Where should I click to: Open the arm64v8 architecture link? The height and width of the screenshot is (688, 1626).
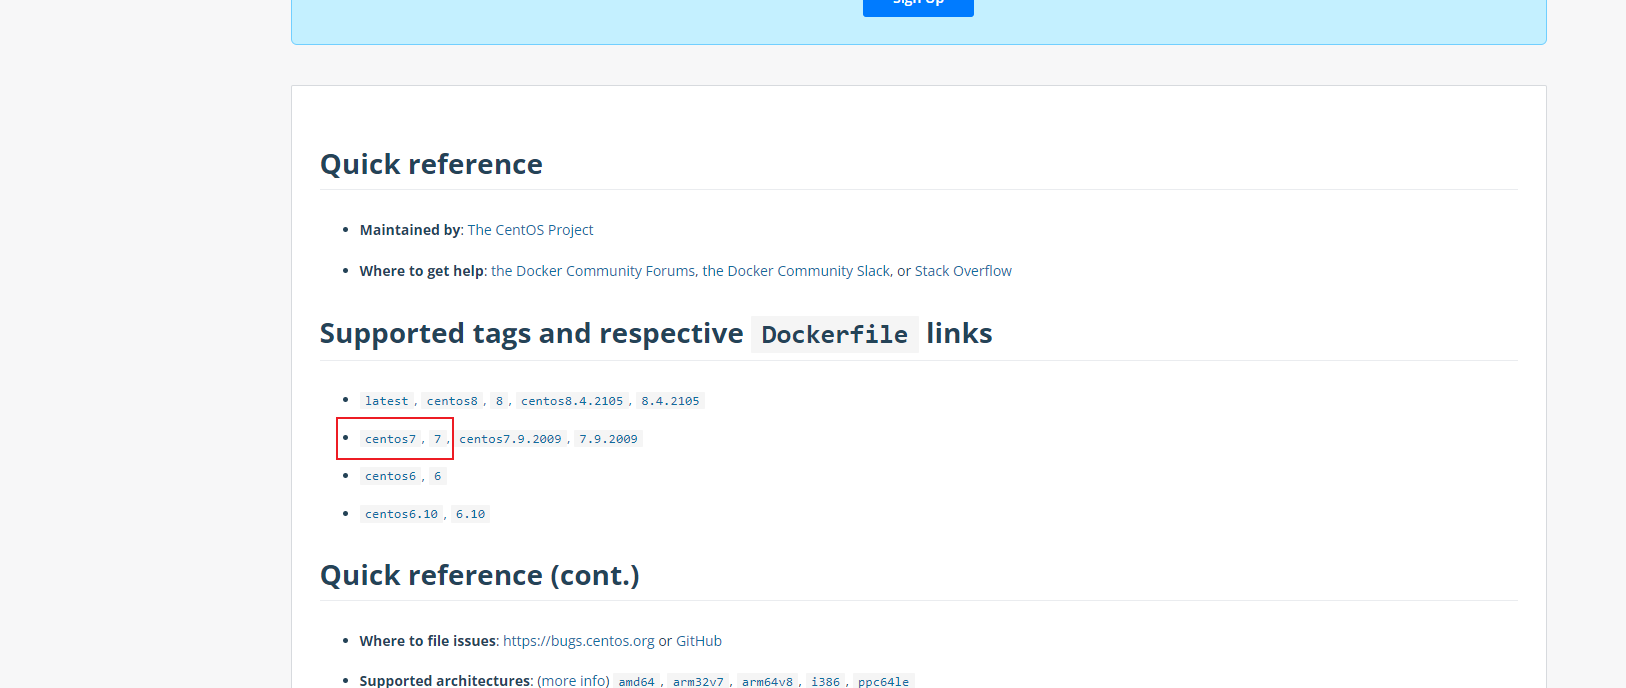[767, 681]
